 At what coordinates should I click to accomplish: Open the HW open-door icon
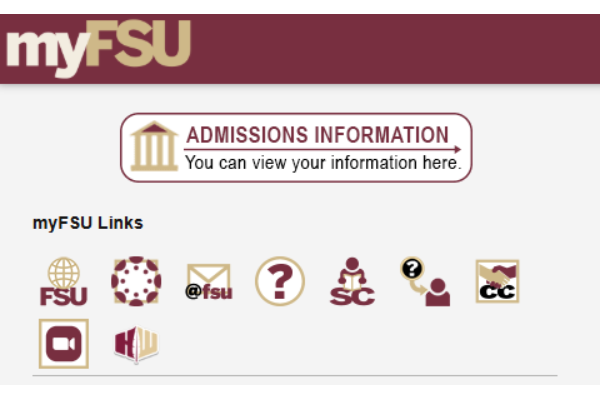click(x=136, y=344)
